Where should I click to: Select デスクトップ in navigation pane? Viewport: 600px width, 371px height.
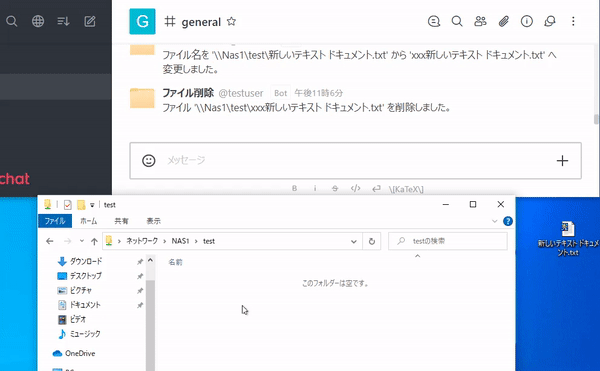point(80,276)
